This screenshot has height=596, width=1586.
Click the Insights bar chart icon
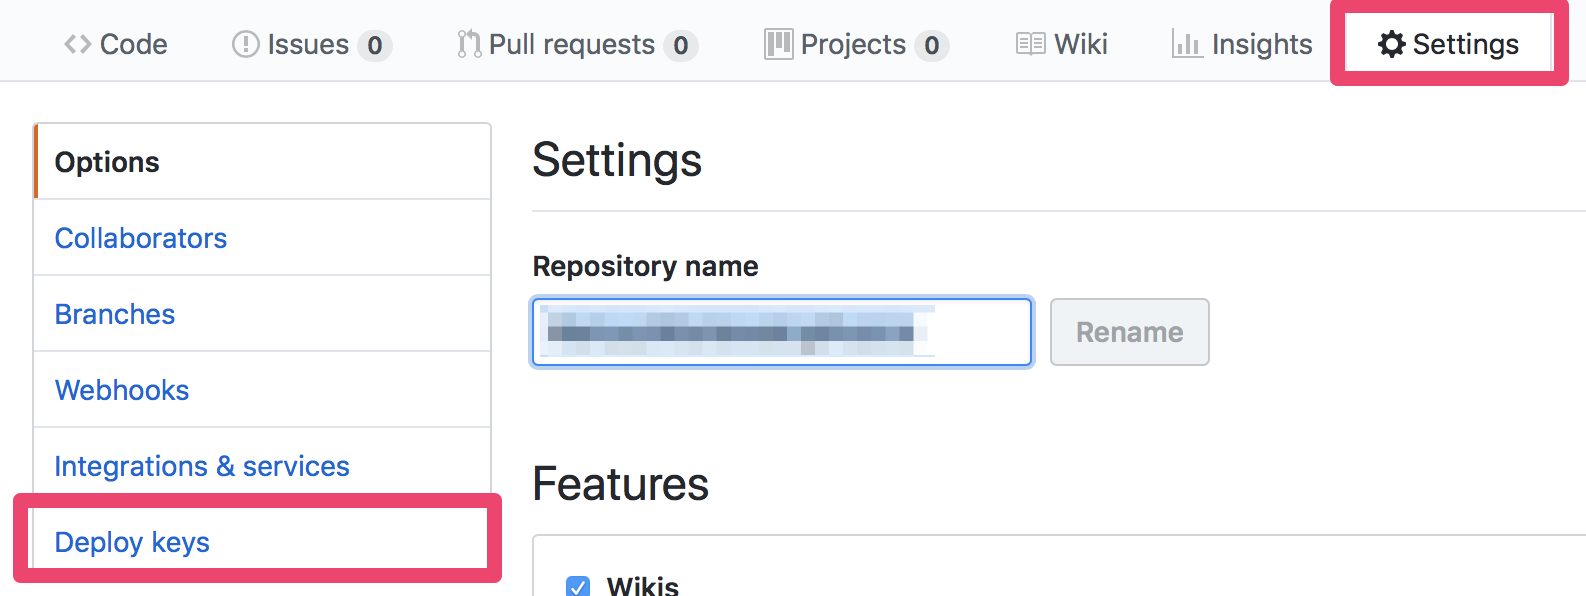tap(1186, 45)
